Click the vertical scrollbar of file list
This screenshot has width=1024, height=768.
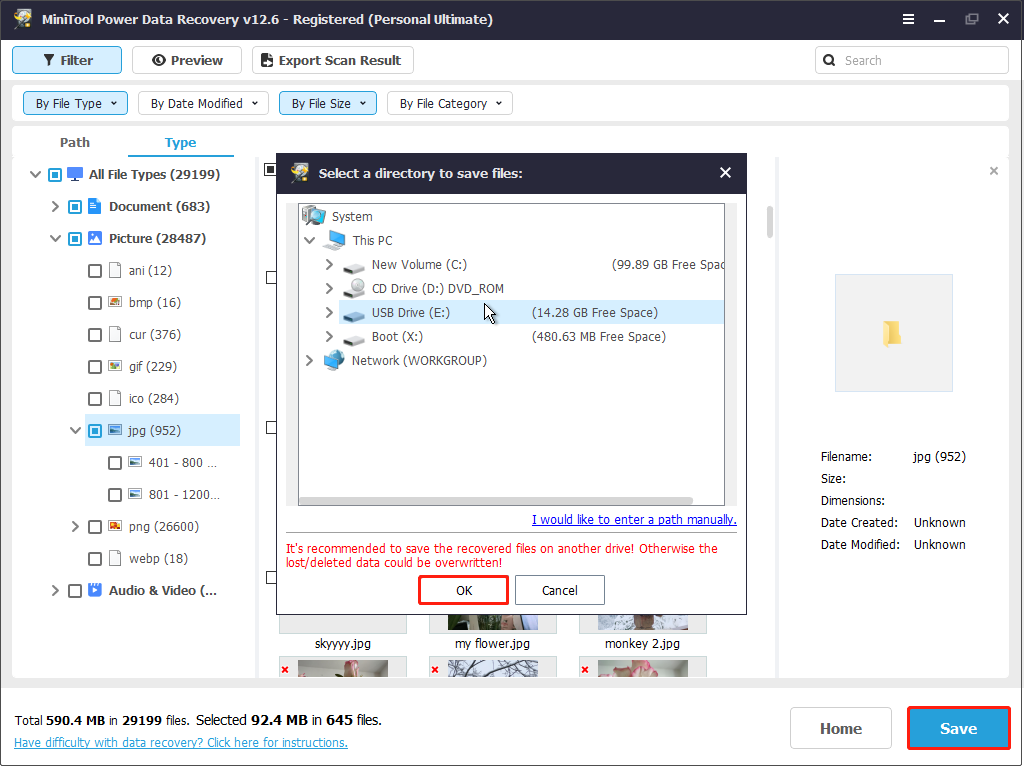click(x=770, y=222)
